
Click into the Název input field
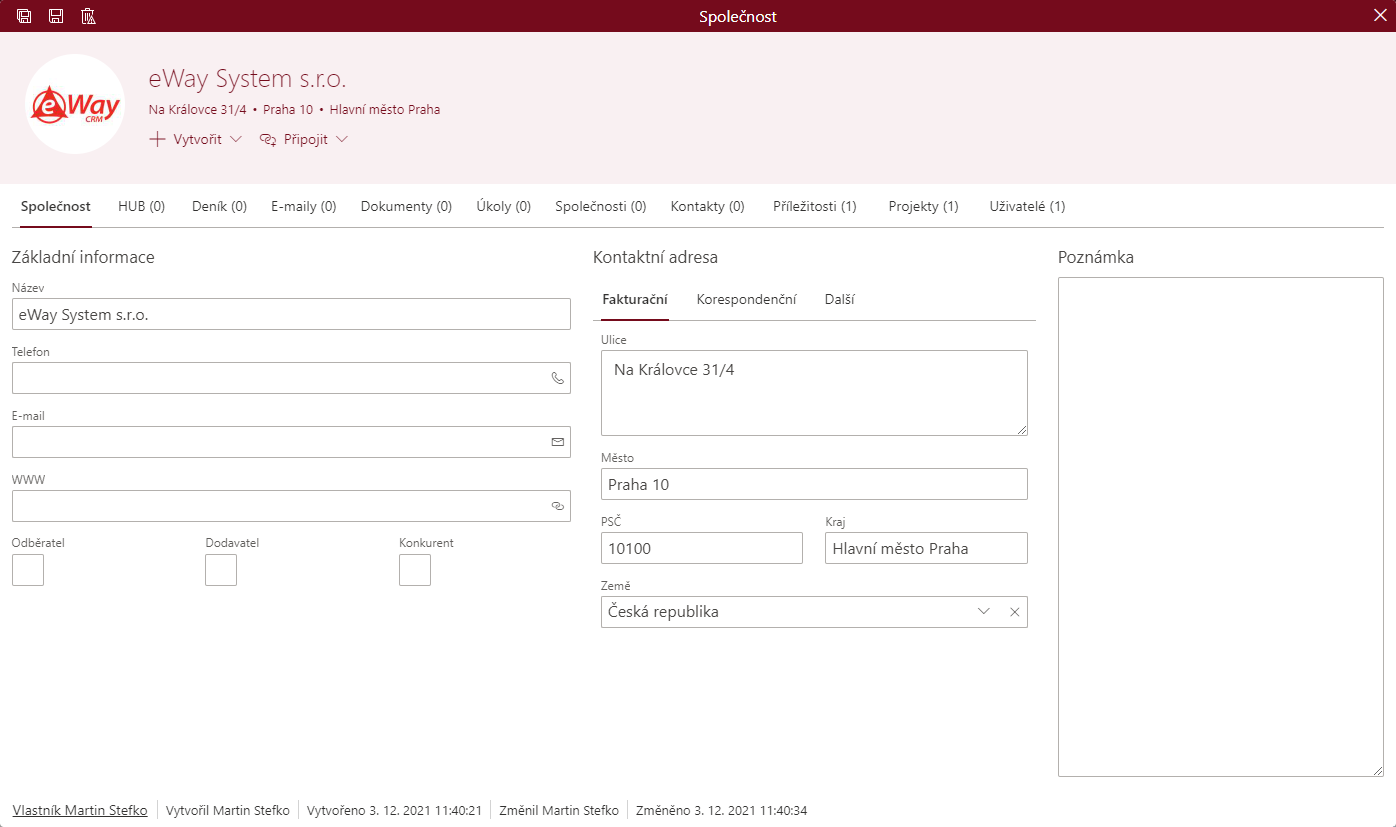coord(291,314)
